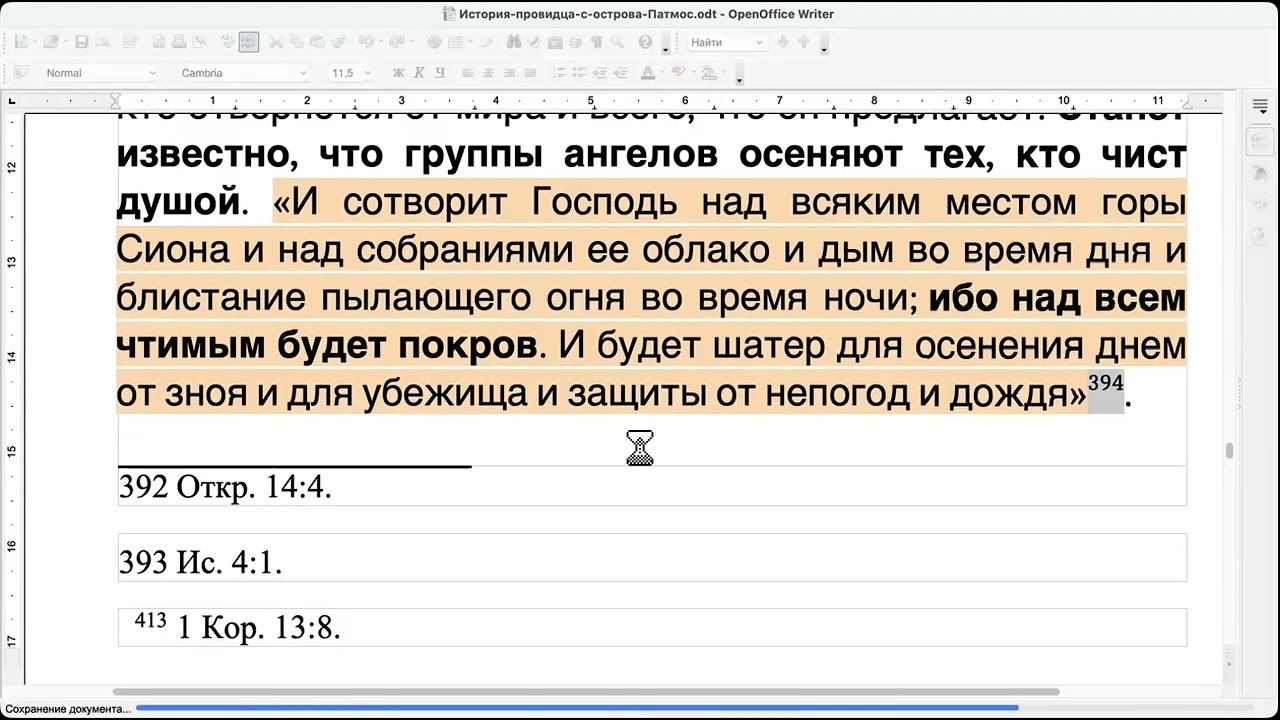Expand the Redo history arrow
1280x720 pixels.
click(x=412, y=42)
